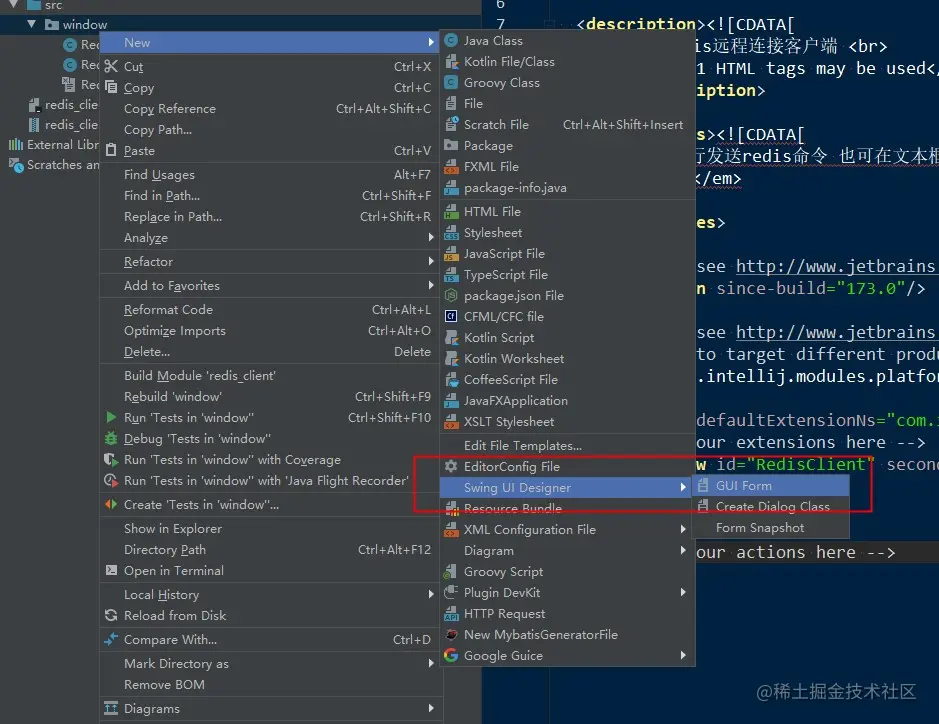Screen dimensions: 939x724
Task: Click the Kotlin Script icon
Action: [x=451, y=338]
